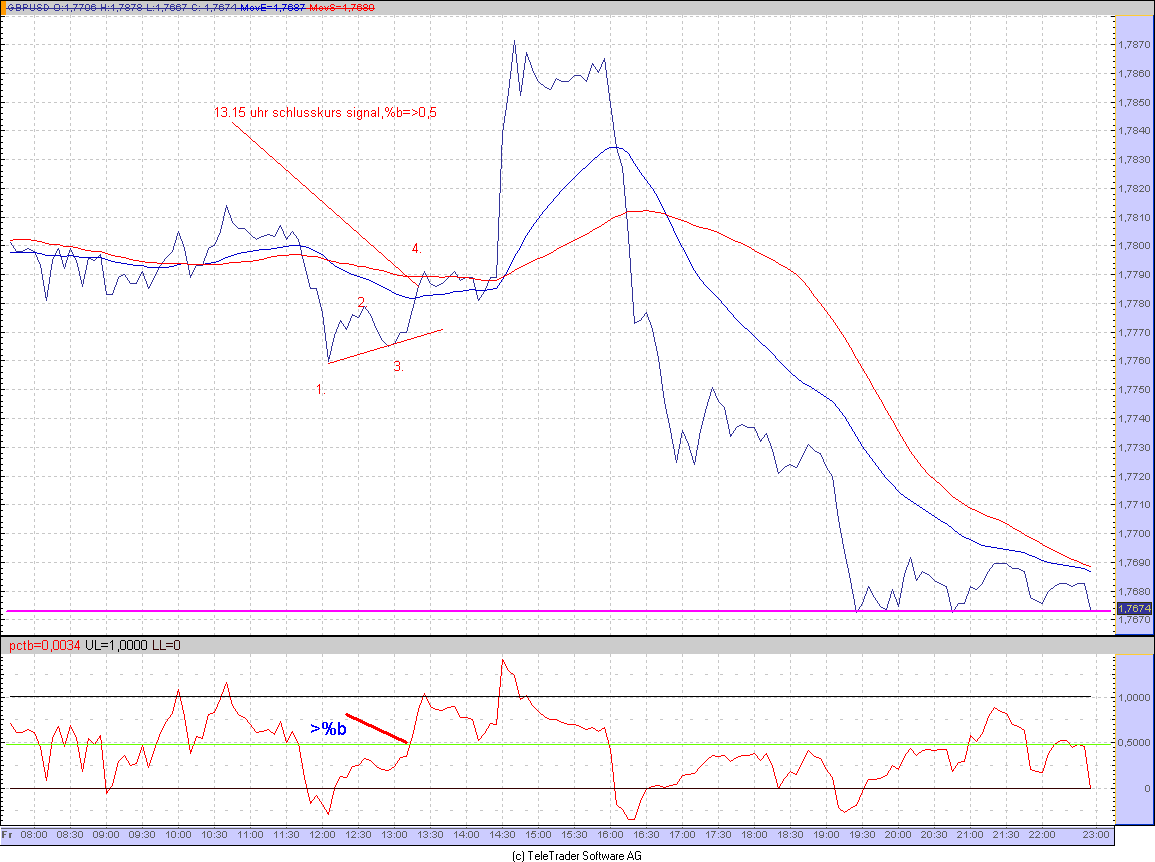The height and width of the screenshot is (862, 1155).
Task: Click the 1,7820 price axis label
Action: (x=1134, y=189)
